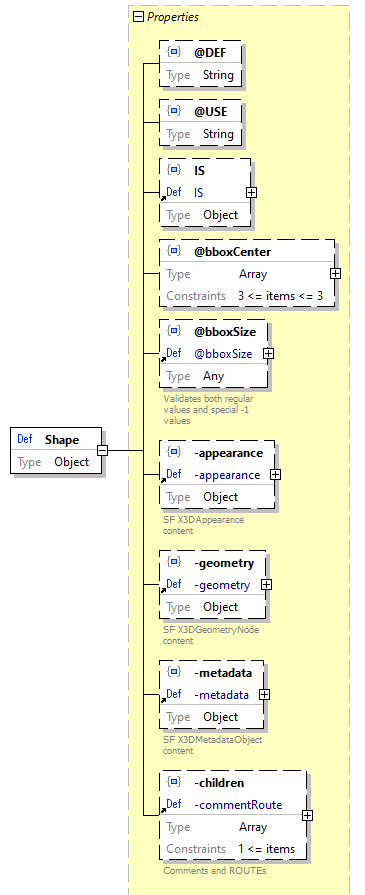The image size is (365, 895).
Task: Click the property icon beside @bboxCenter
Action: (x=174, y=251)
